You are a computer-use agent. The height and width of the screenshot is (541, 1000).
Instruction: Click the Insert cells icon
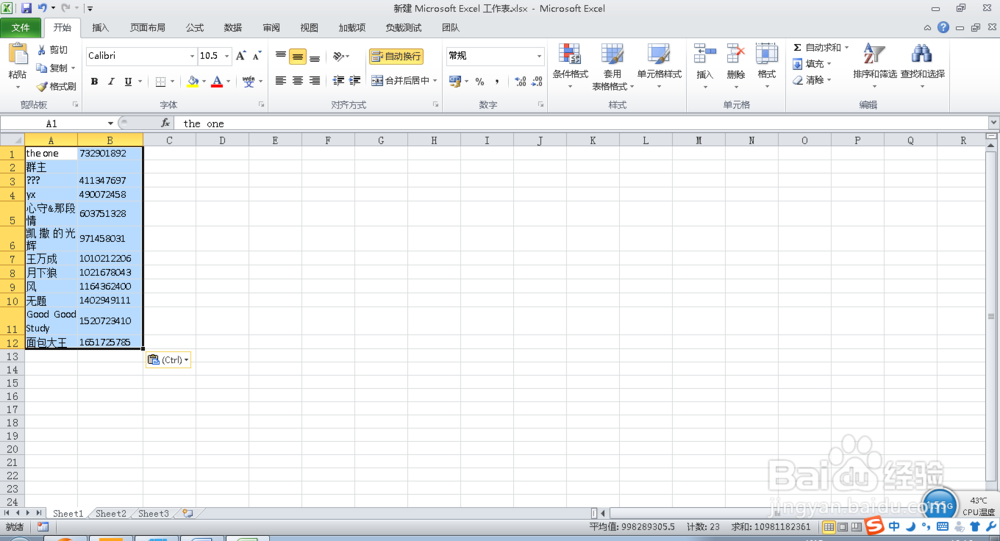(705, 54)
